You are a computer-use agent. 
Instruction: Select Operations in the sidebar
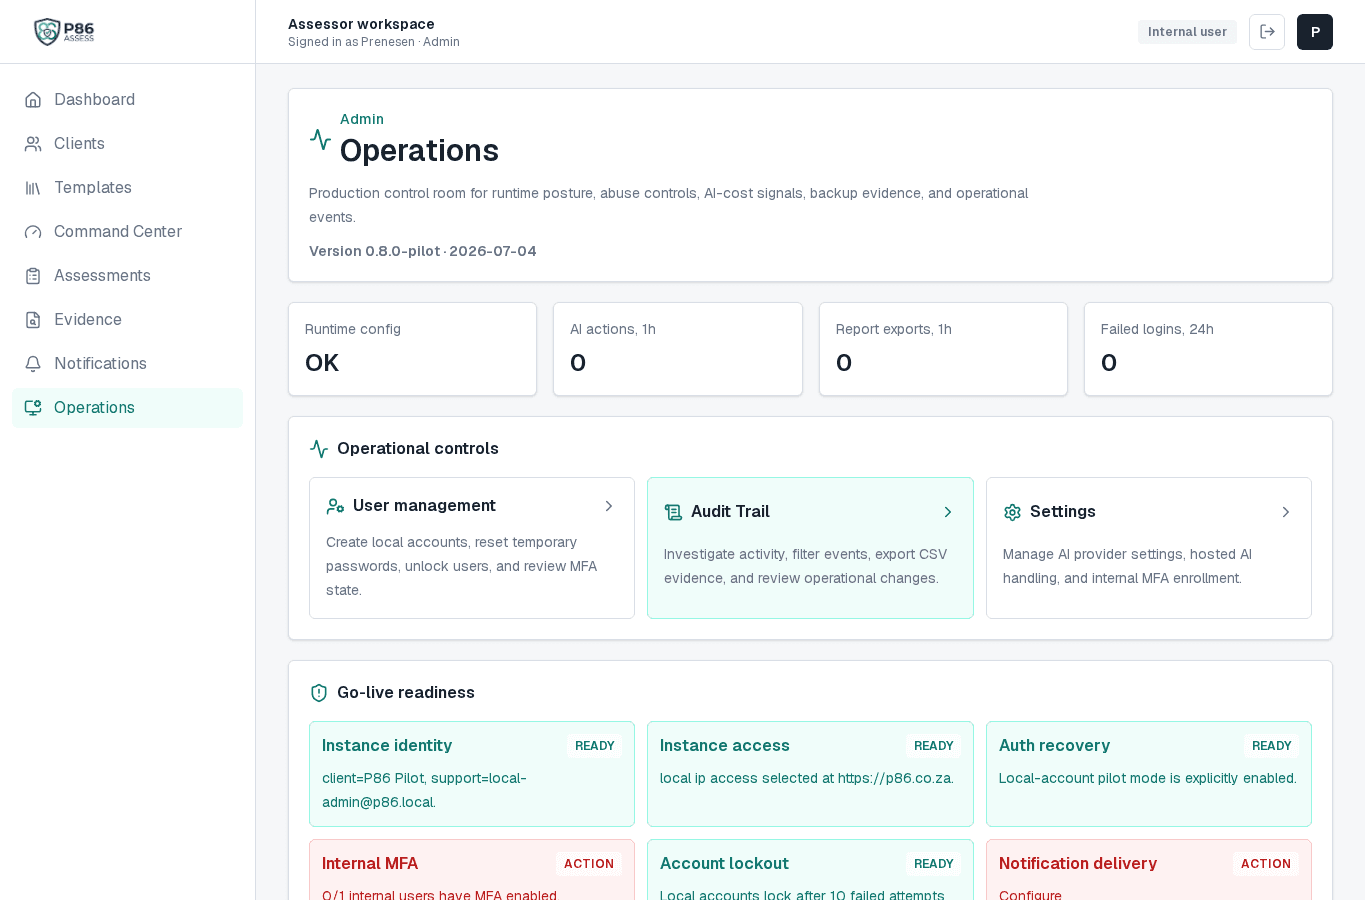click(127, 408)
